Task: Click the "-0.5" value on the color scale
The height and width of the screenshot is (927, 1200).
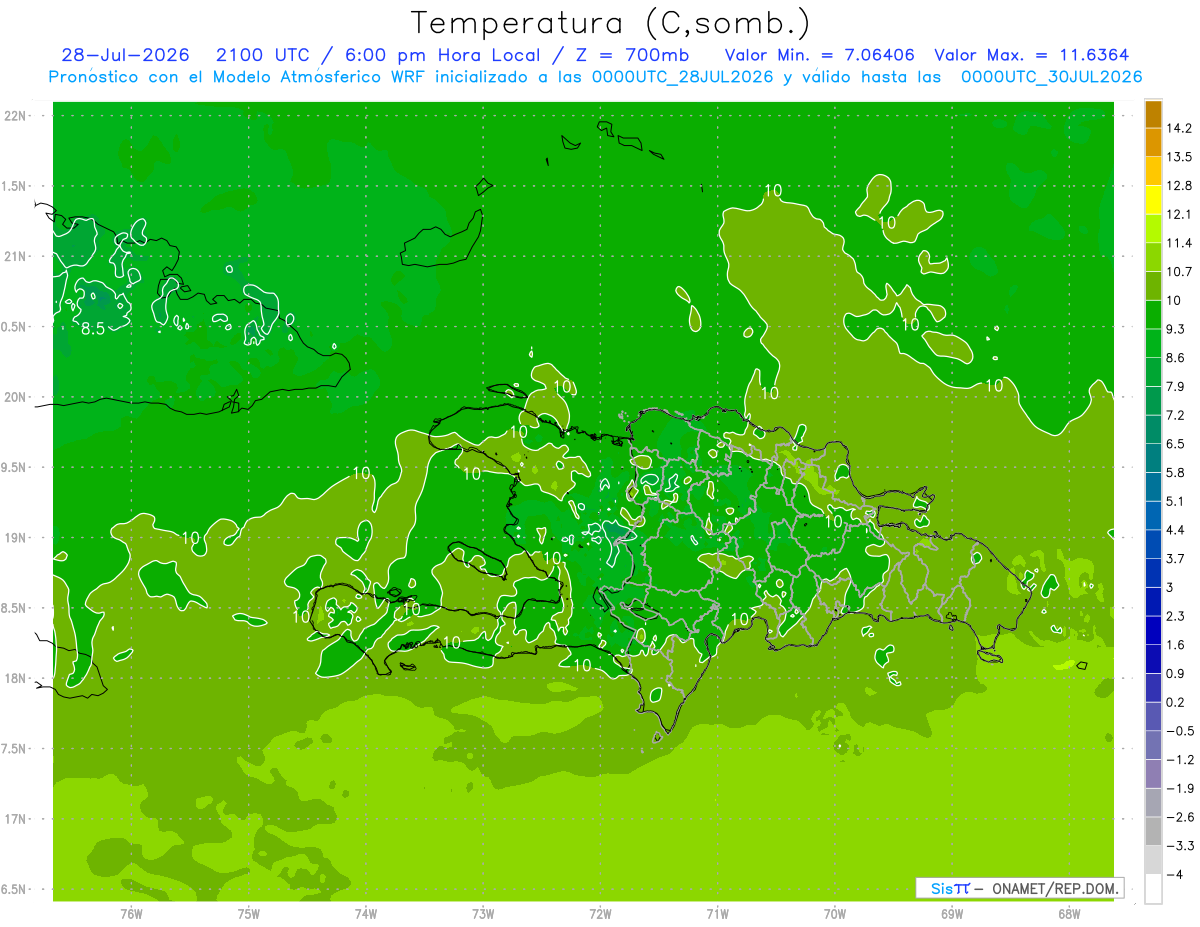Action: coord(1181,731)
